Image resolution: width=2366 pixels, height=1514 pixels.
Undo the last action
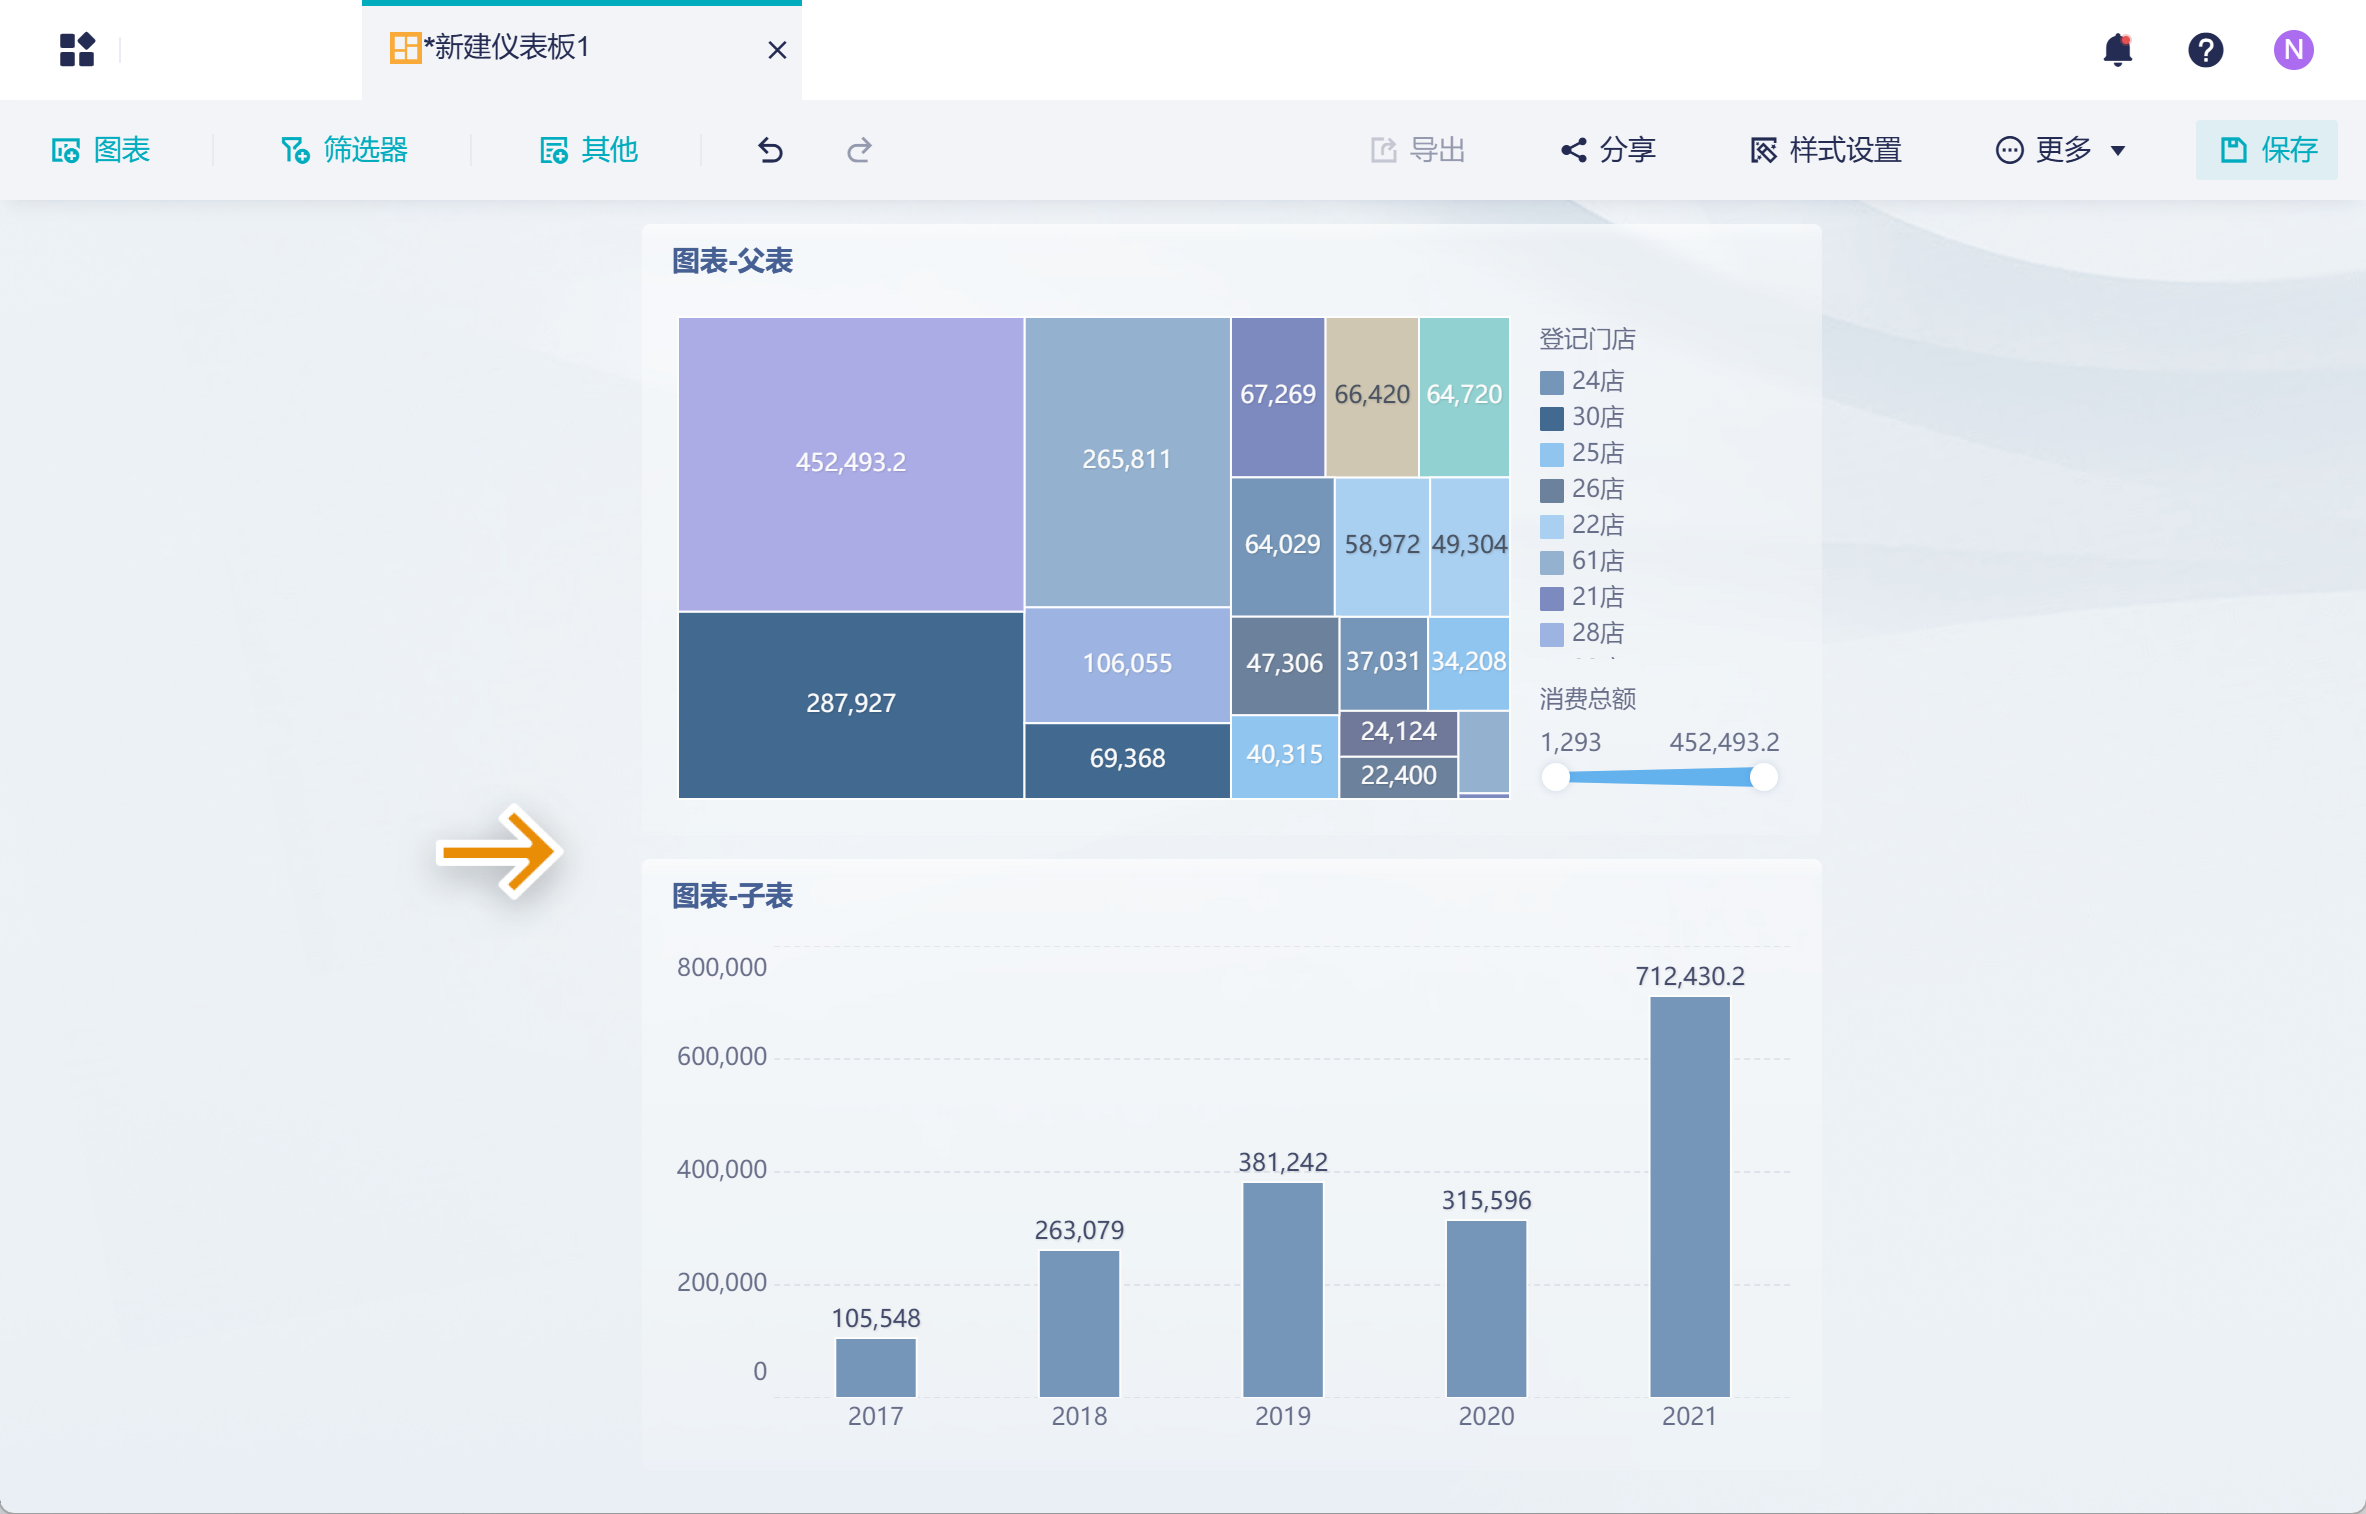click(770, 150)
